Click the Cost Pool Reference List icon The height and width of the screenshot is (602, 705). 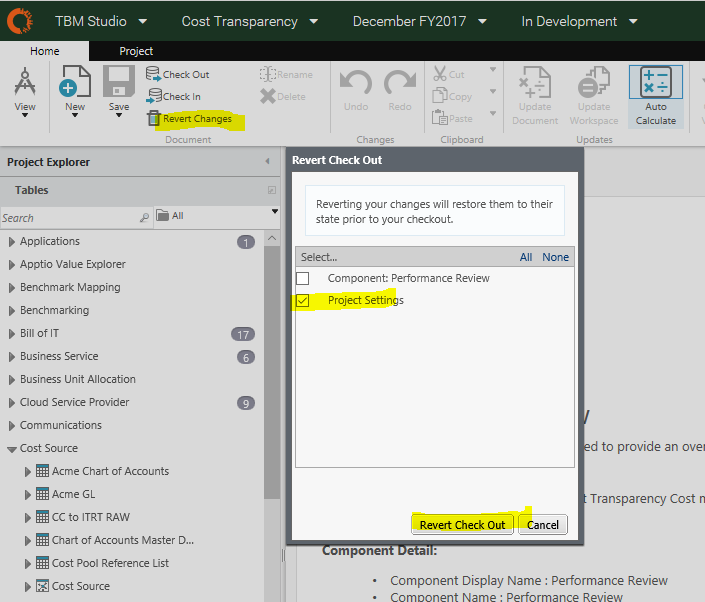pyautogui.click(x=42, y=562)
